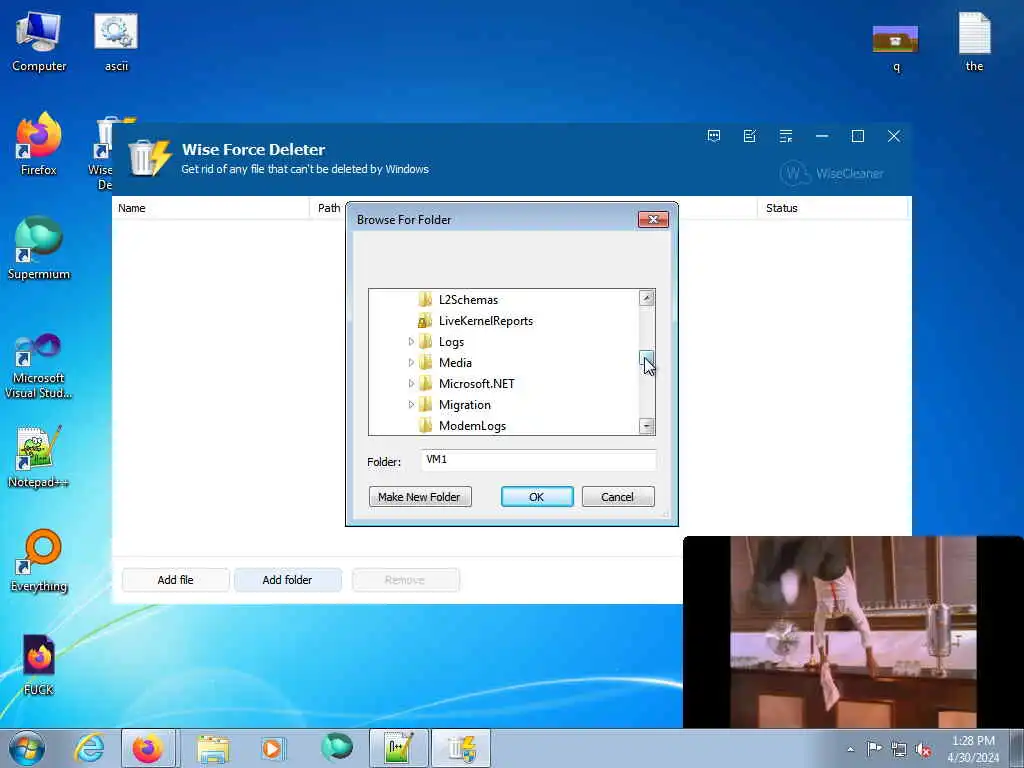Cancel the Browse For Folder dialog
Screen dimensions: 1024x768
618,497
